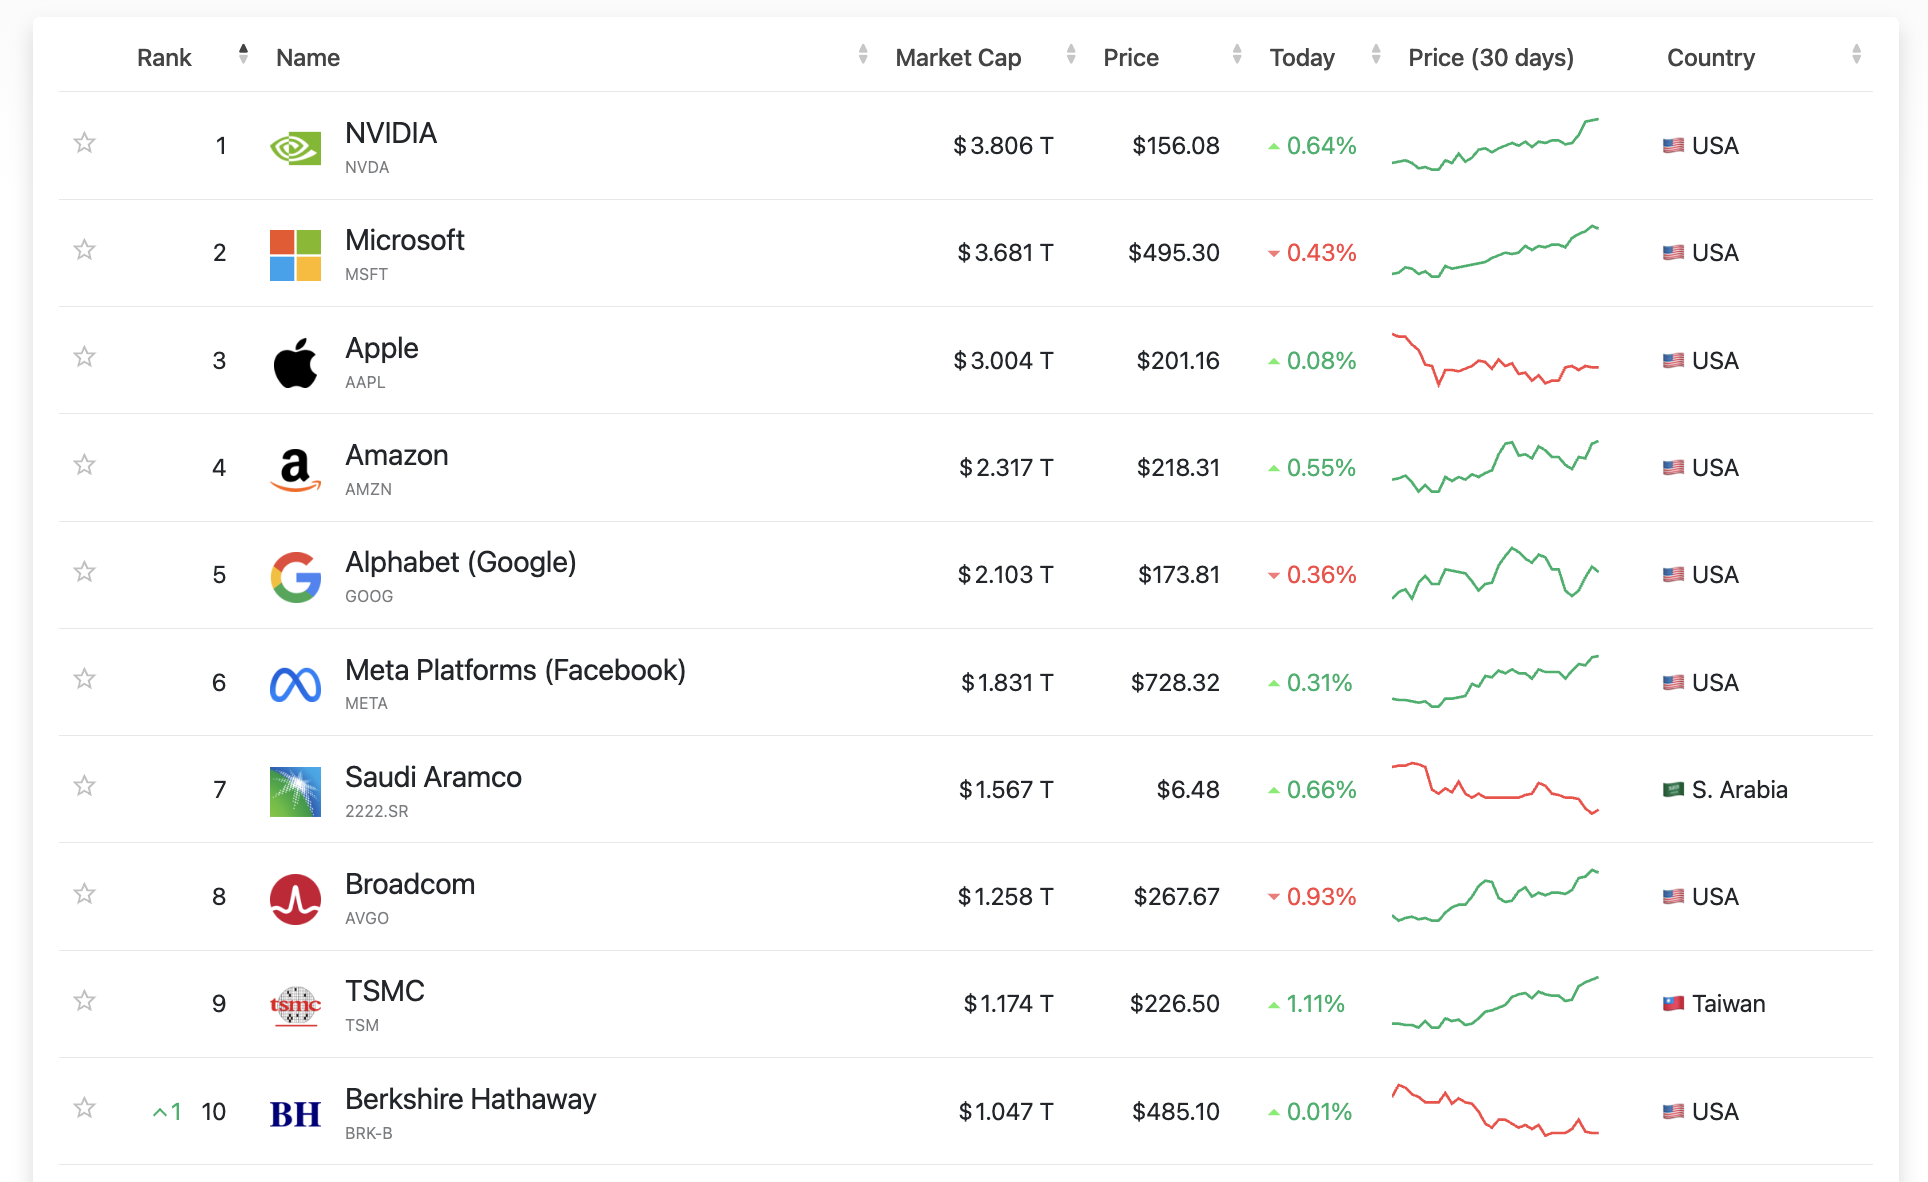Image resolution: width=1928 pixels, height=1182 pixels.
Task: Click the Meta infinity logo
Action: coord(295,684)
